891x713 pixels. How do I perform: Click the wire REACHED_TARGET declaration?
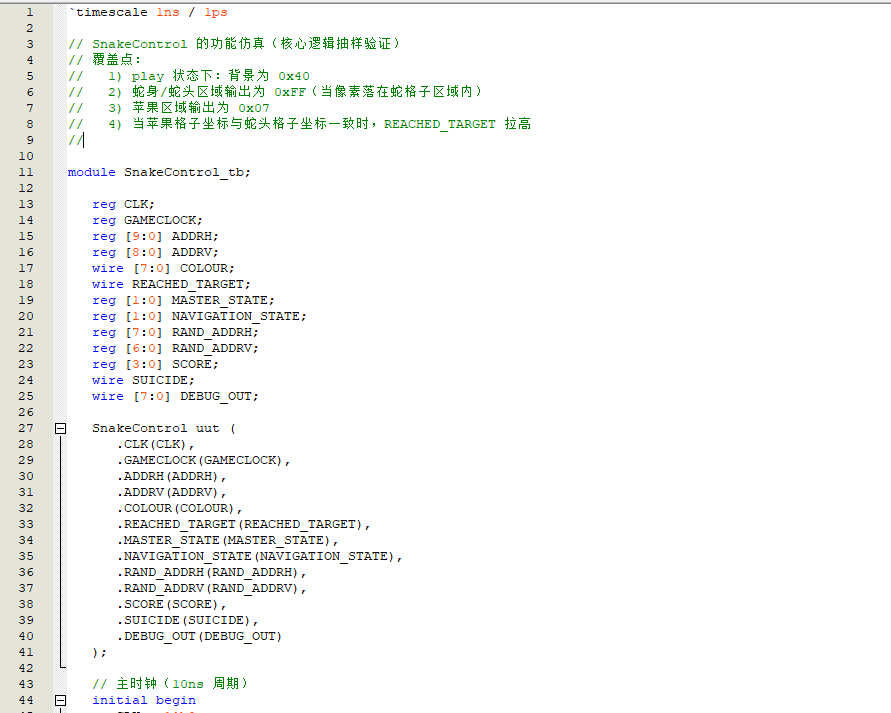pyautogui.click(x=171, y=284)
